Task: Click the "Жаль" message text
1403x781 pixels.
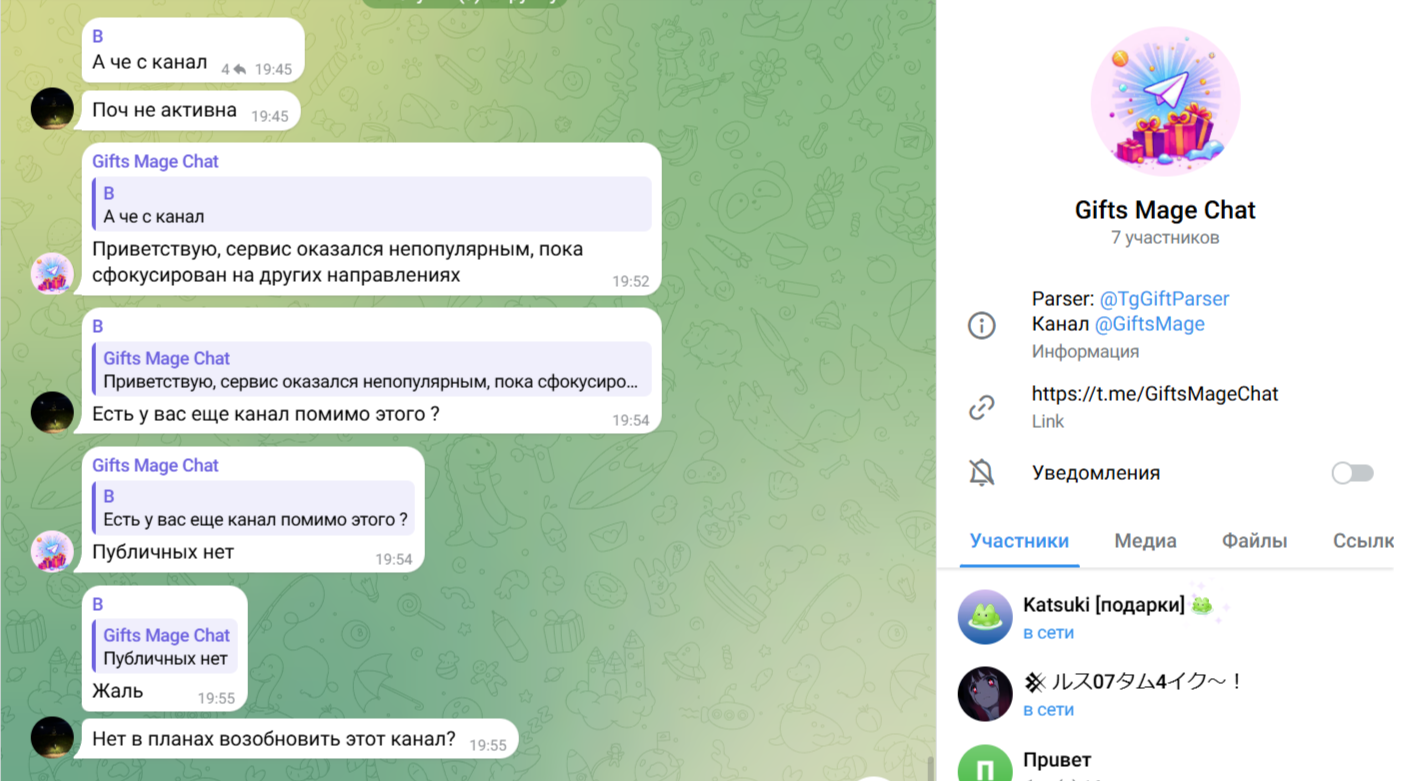Action: coord(117,691)
